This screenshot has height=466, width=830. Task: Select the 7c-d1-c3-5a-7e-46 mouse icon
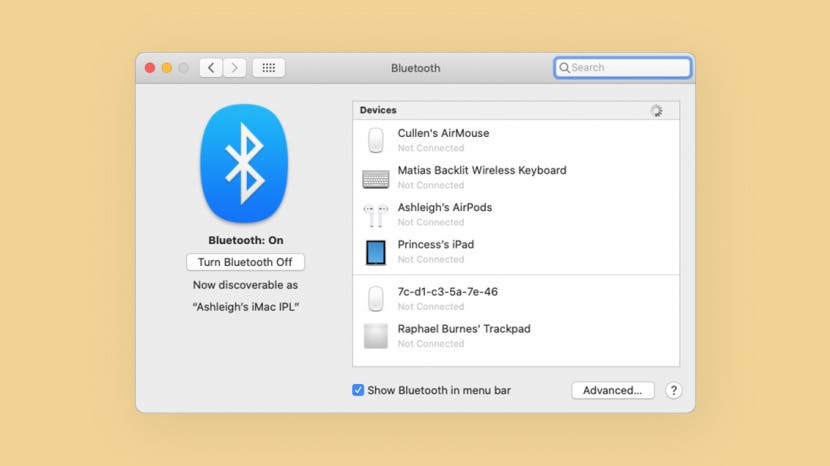point(376,299)
